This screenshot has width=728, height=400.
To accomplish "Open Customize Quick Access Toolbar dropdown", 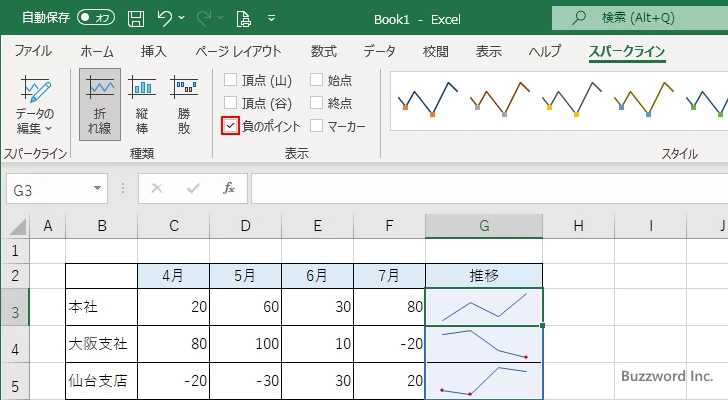I will (x=272, y=18).
